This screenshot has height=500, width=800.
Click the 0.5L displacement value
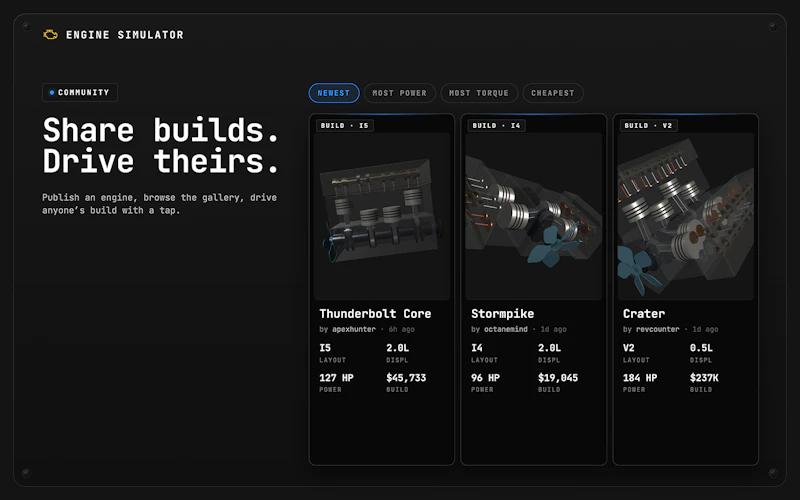coord(701,348)
